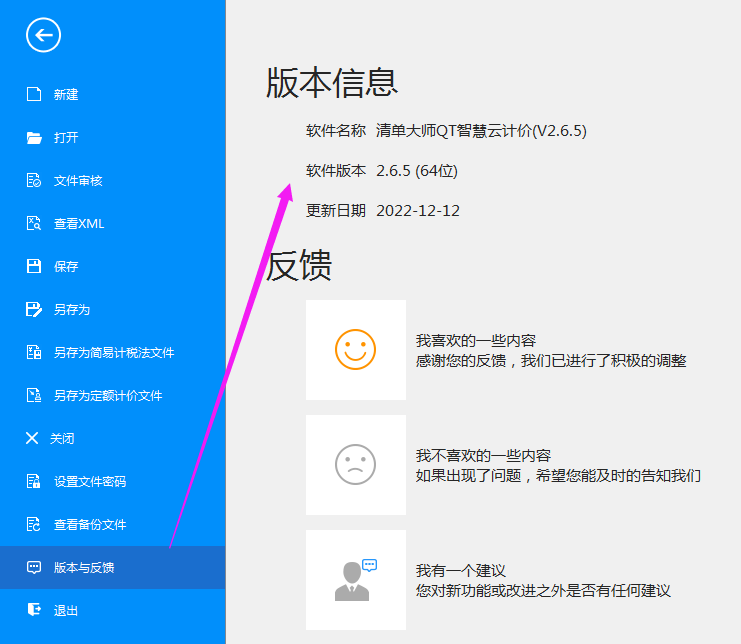741x644 pixels.
Task: Click the 版本信息 heading
Action: (x=332, y=83)
